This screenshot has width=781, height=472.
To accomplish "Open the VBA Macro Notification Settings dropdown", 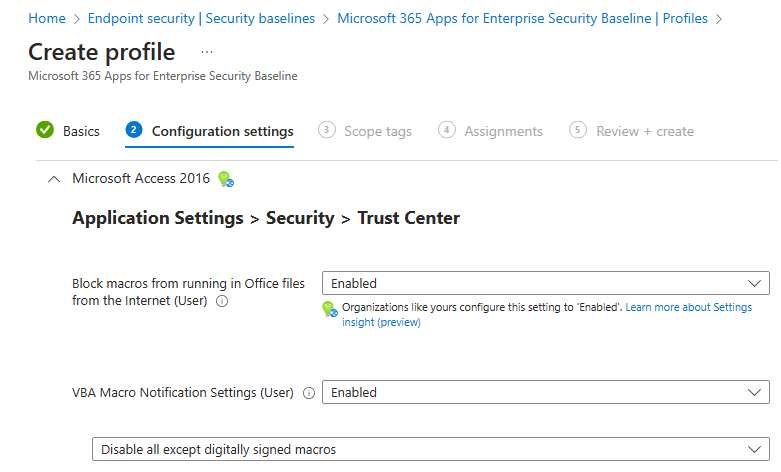I will coord(545,393).
